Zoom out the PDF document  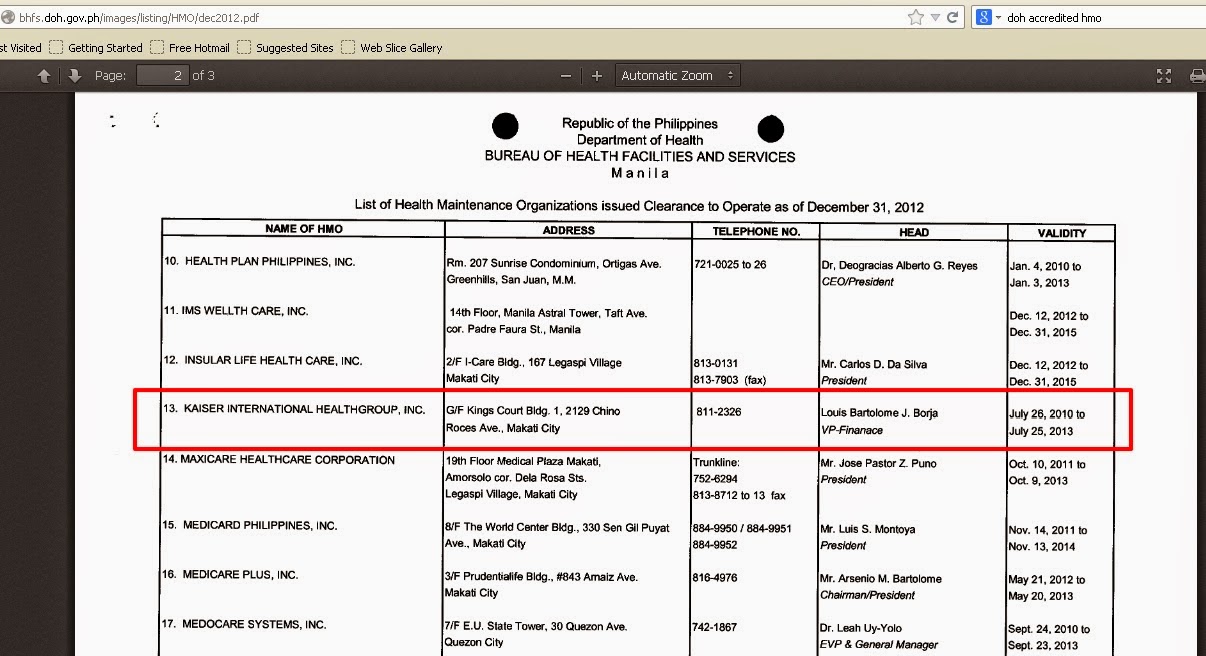(x=566, y=75)
